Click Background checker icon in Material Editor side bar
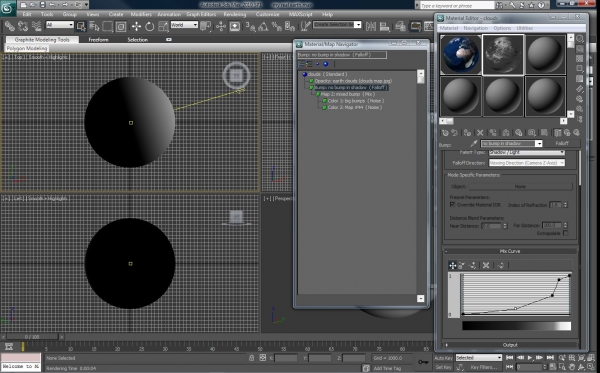 coord(580,59)
